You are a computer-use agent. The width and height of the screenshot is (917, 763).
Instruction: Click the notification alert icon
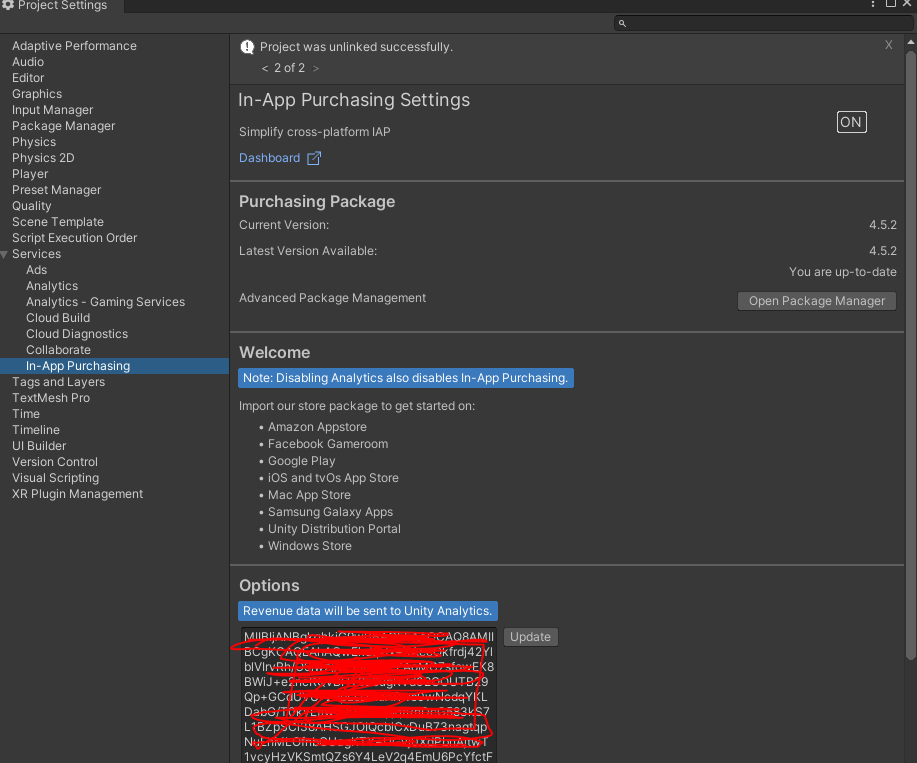pos(247,47)
